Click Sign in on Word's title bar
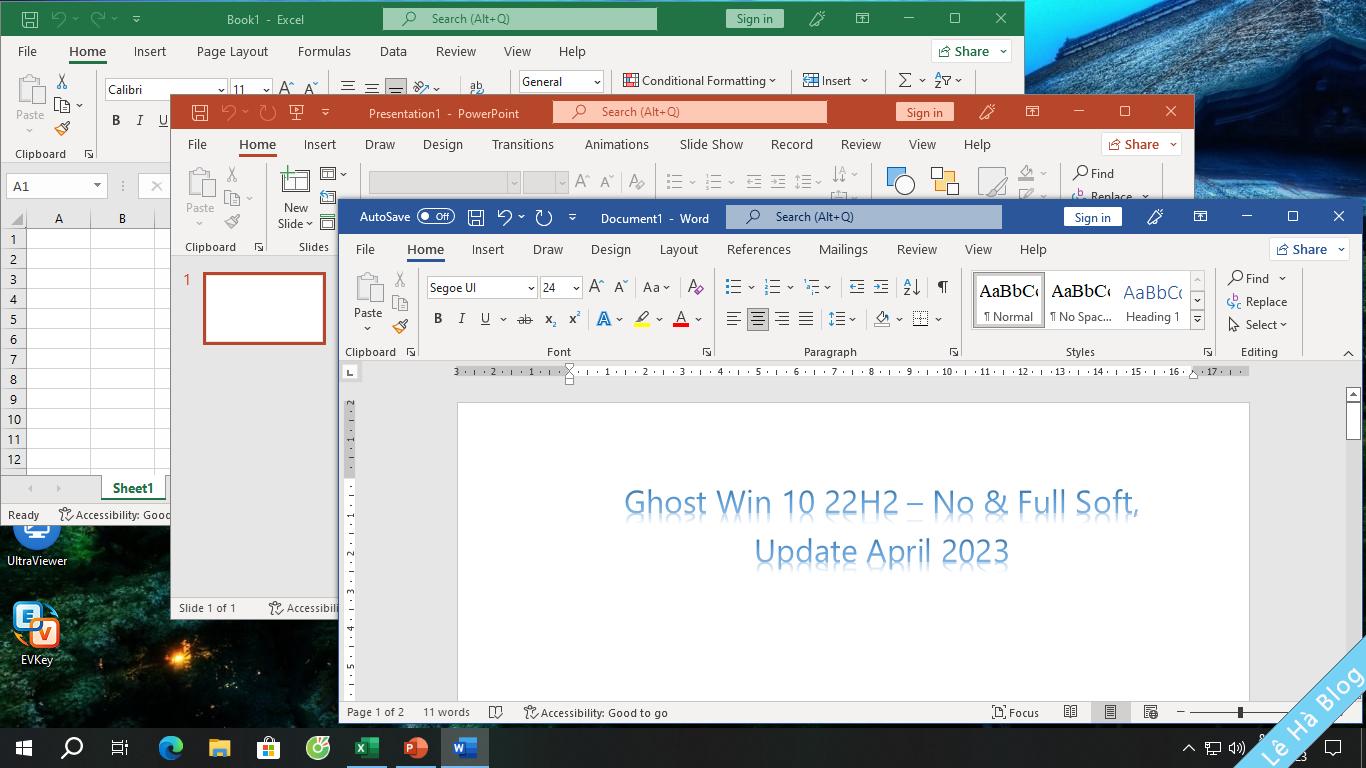The height and width of the screenshot is (768, 1366). (1092, 216)
